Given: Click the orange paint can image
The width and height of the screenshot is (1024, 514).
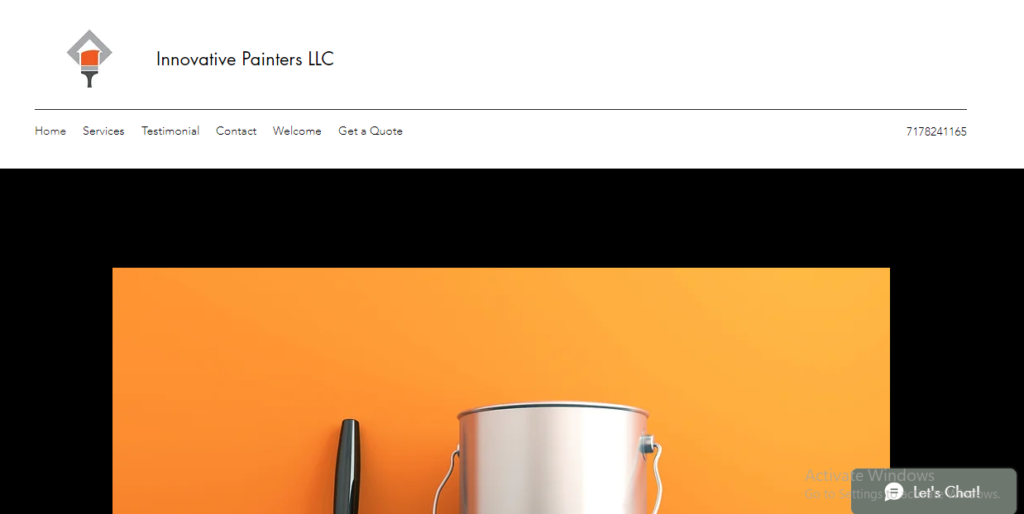Looking at the screenshot, I should pyautogui.click(x=501, y=391).
